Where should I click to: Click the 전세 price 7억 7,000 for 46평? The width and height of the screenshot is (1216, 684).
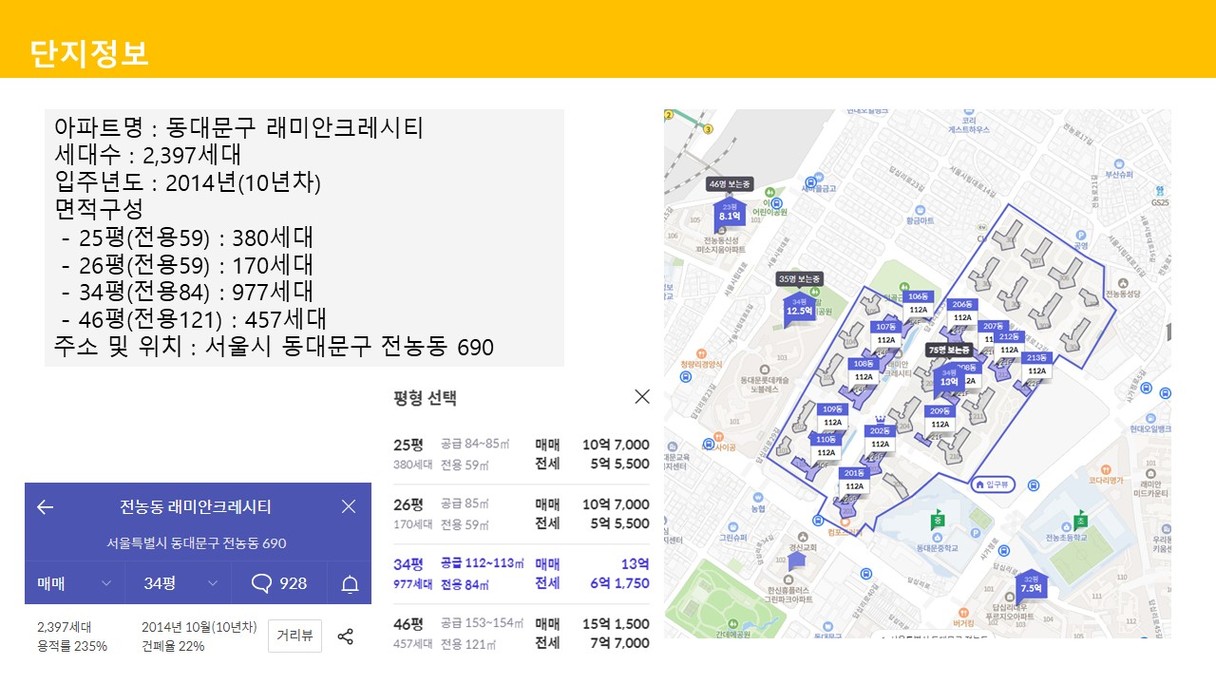pyautogui.click(x=620, y=643)
